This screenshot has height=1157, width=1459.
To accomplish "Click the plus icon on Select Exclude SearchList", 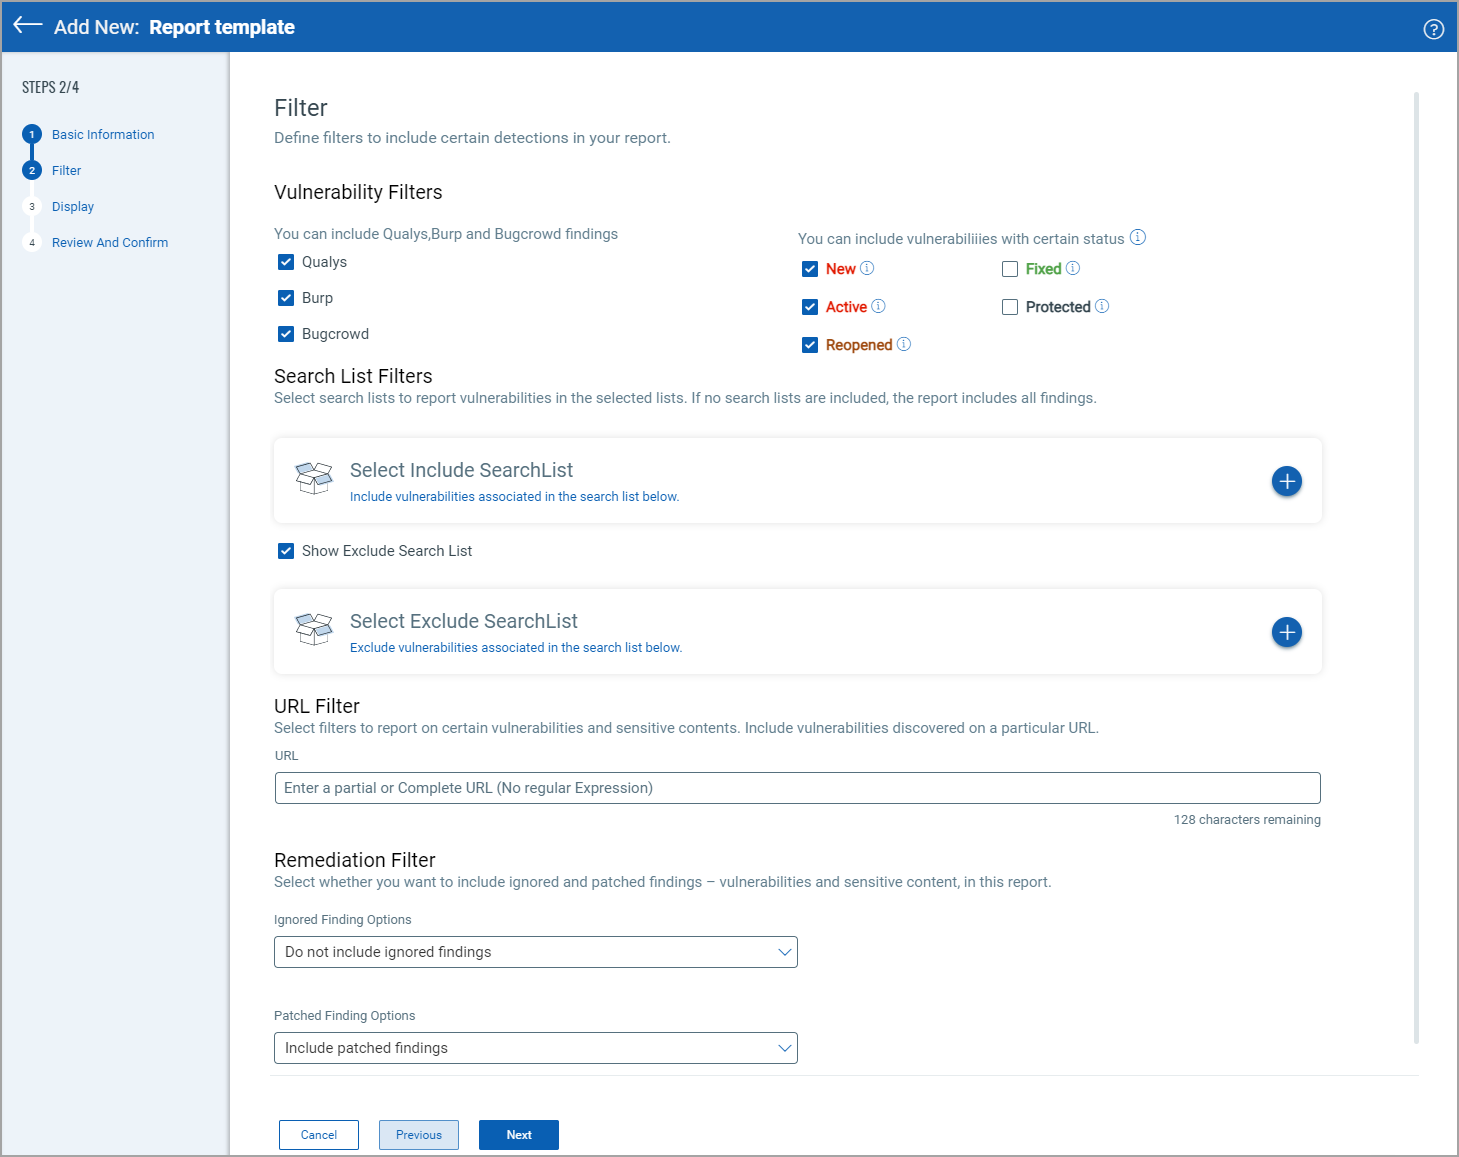I will [x=1286, y=632].
